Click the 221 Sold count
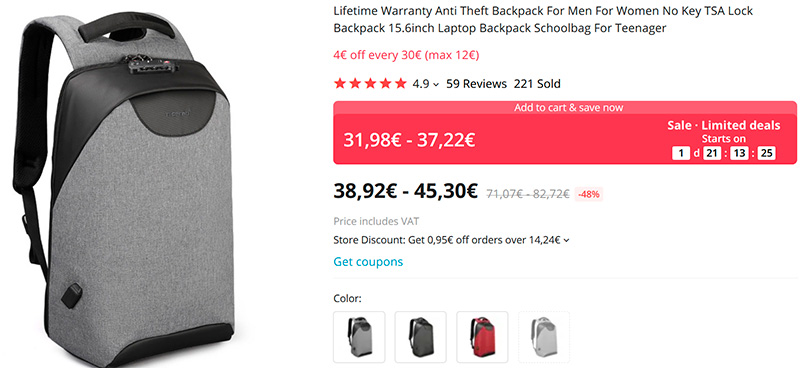Viewport: 800px width, 368px height. [x=537, y=84]
